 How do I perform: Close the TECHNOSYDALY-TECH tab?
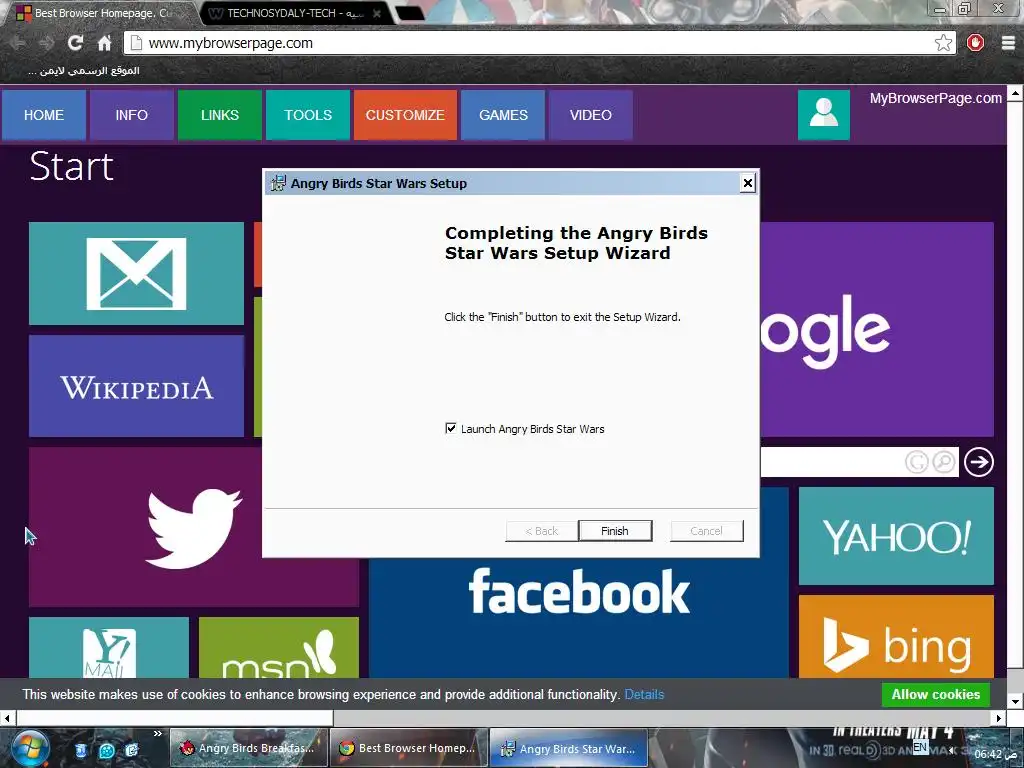377,13
